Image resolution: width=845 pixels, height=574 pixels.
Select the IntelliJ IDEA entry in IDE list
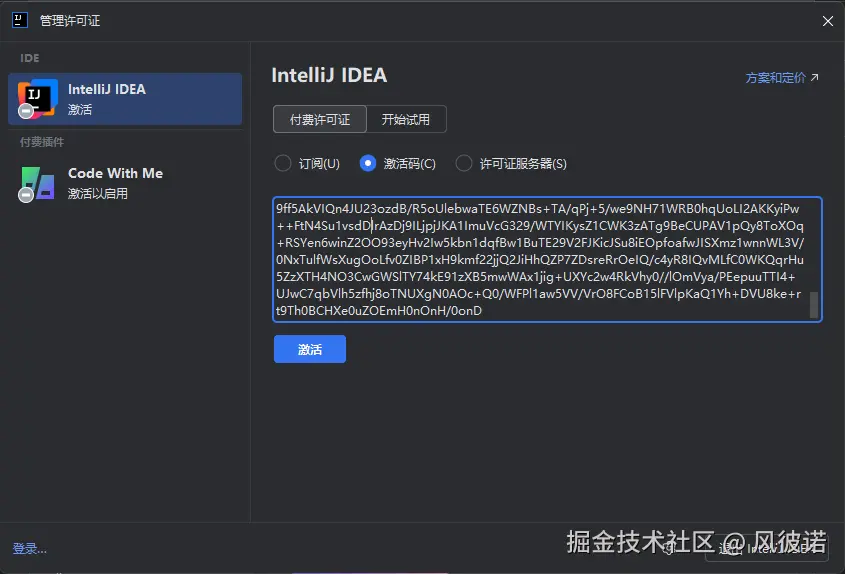[125, 99]
